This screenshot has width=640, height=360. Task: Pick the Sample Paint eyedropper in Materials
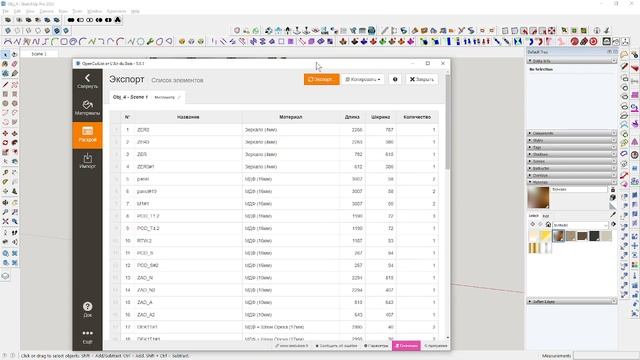(613, 215)
